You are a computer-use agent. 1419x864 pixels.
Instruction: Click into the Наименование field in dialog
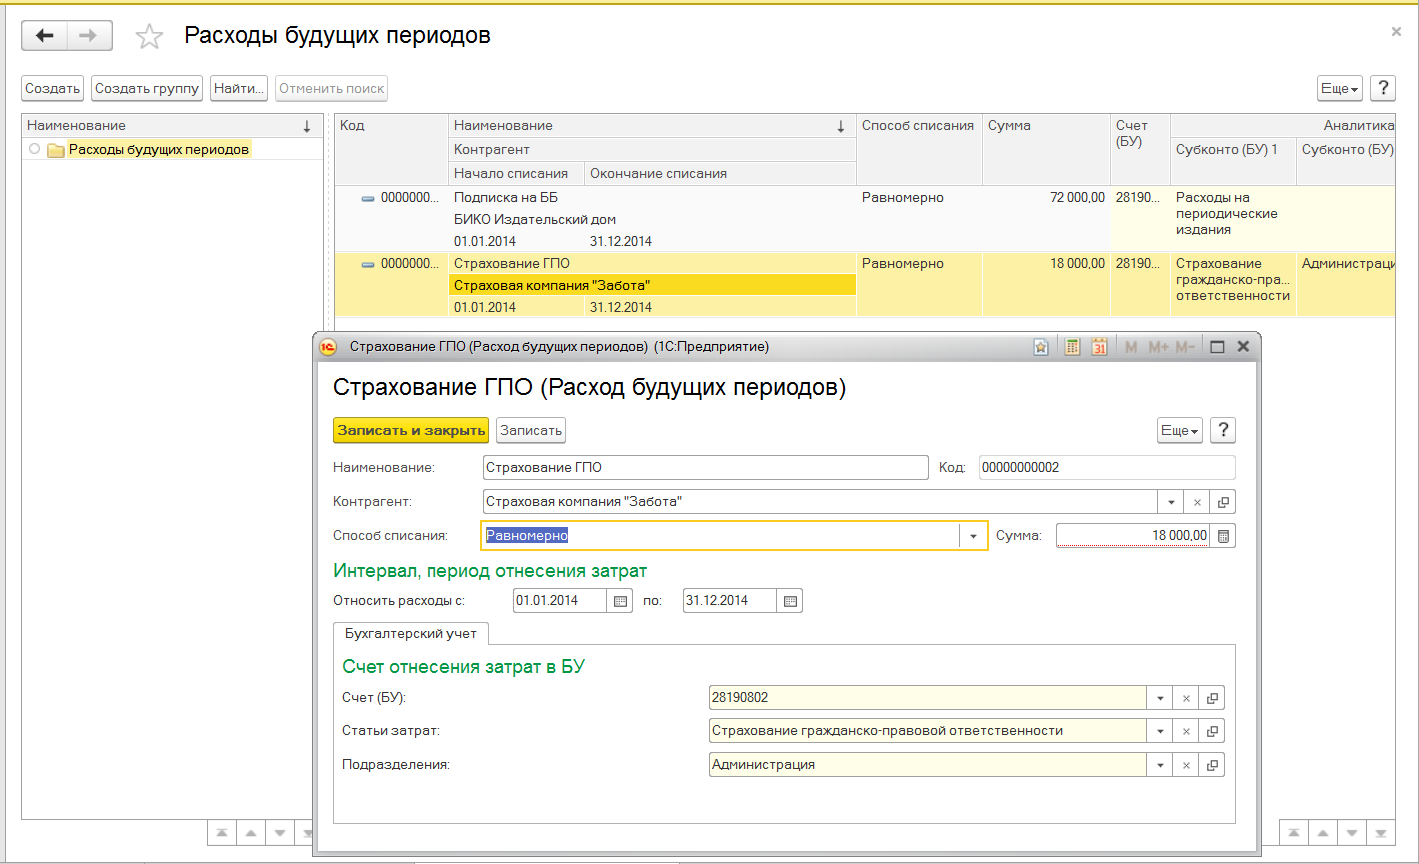point(705,468)
